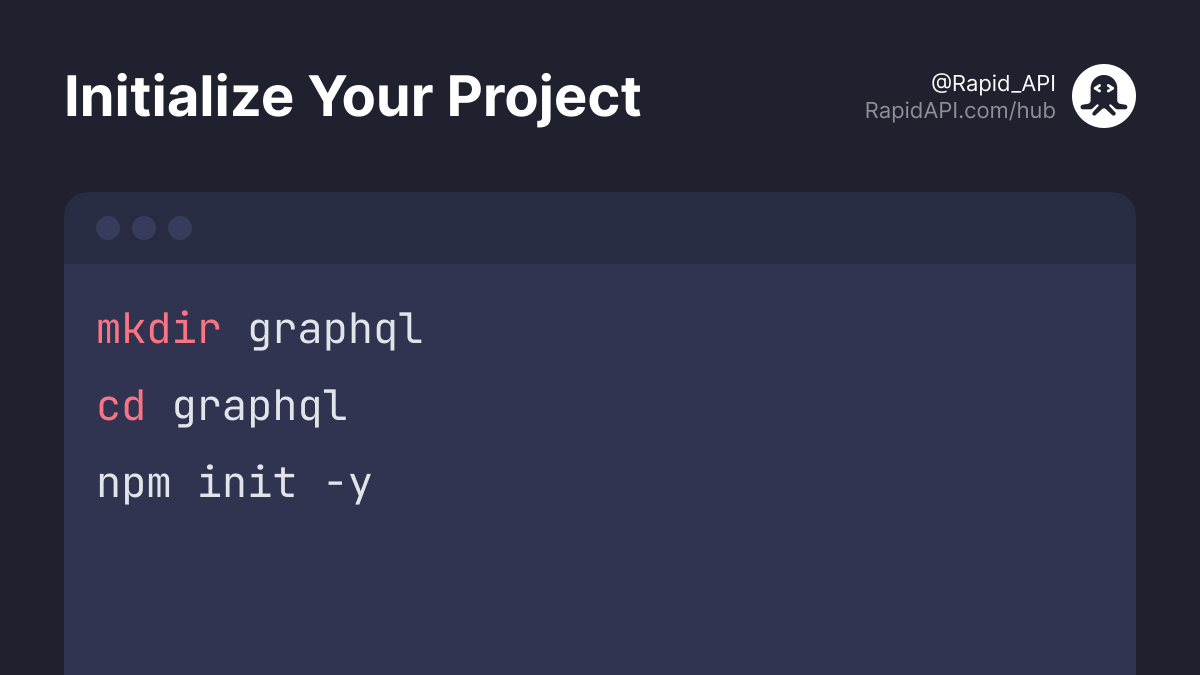This screenshot has height=675, width=1200.
Task: Click the third window dot in the title bar
Action: [x=180, y=228]
